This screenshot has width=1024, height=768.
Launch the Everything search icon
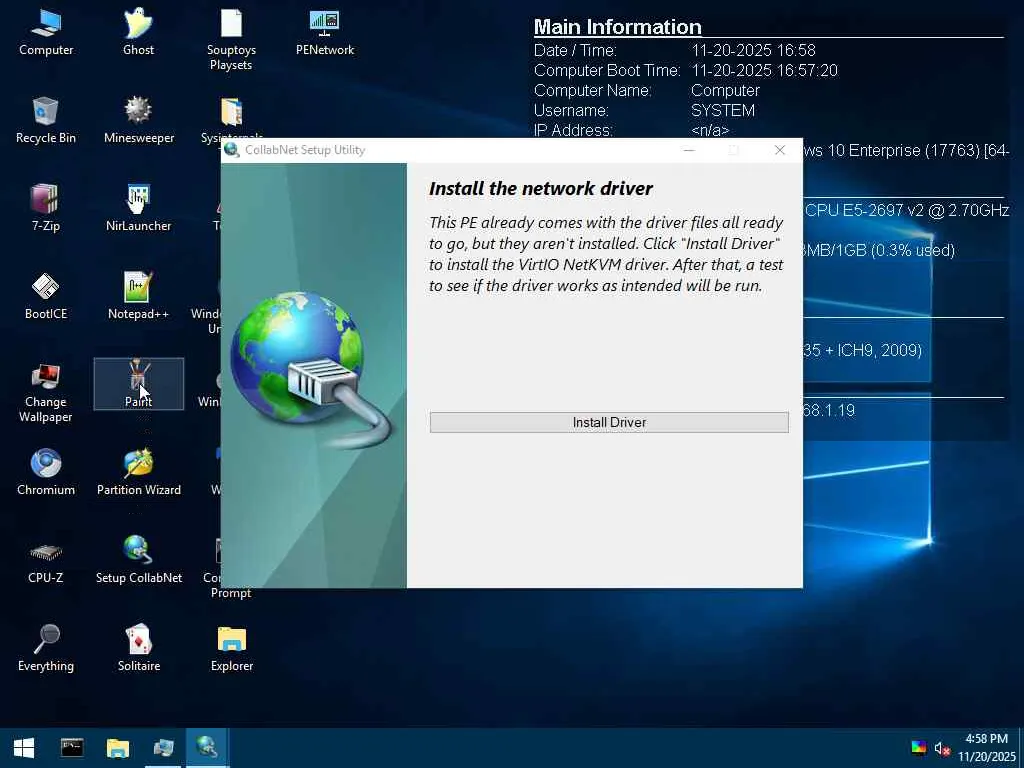tap(46, 648)
